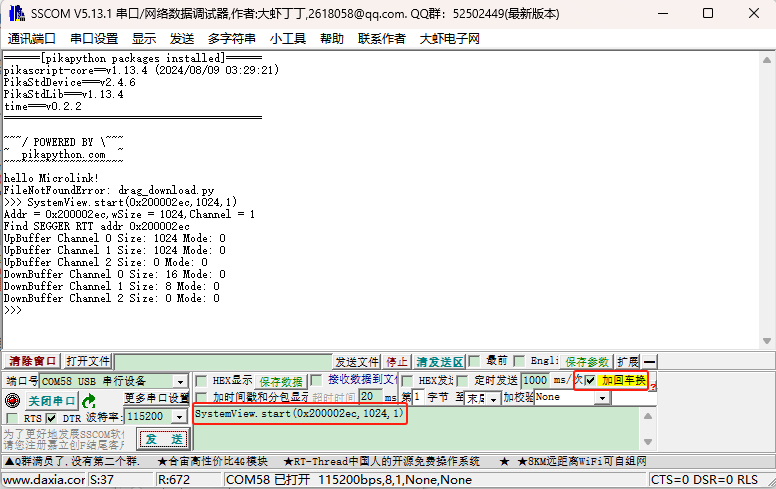Image resolution: width=776 pixels, height=489 pixels.
Task: Click the 清除窗口 button
Action: pos(32,361)
